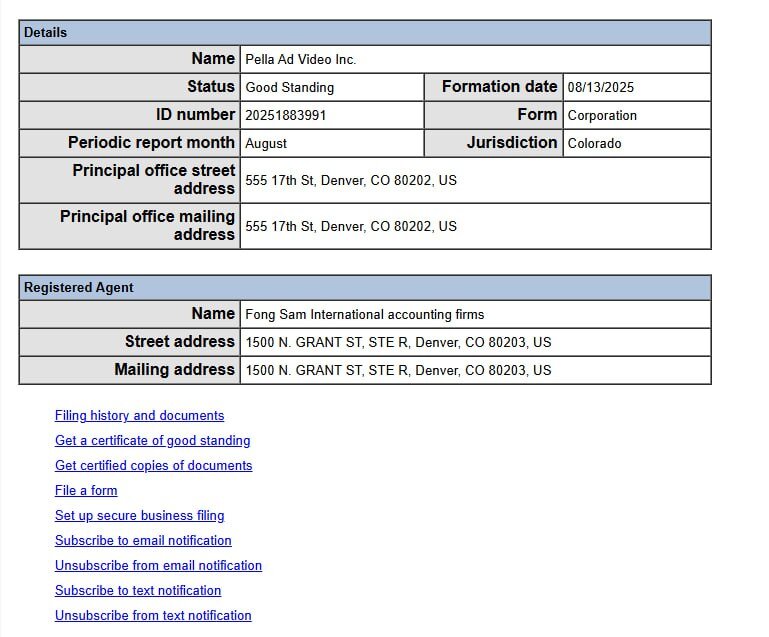Select registered agent name Fong Sam International
Screen dimensions: 769x637
point(364,315)
